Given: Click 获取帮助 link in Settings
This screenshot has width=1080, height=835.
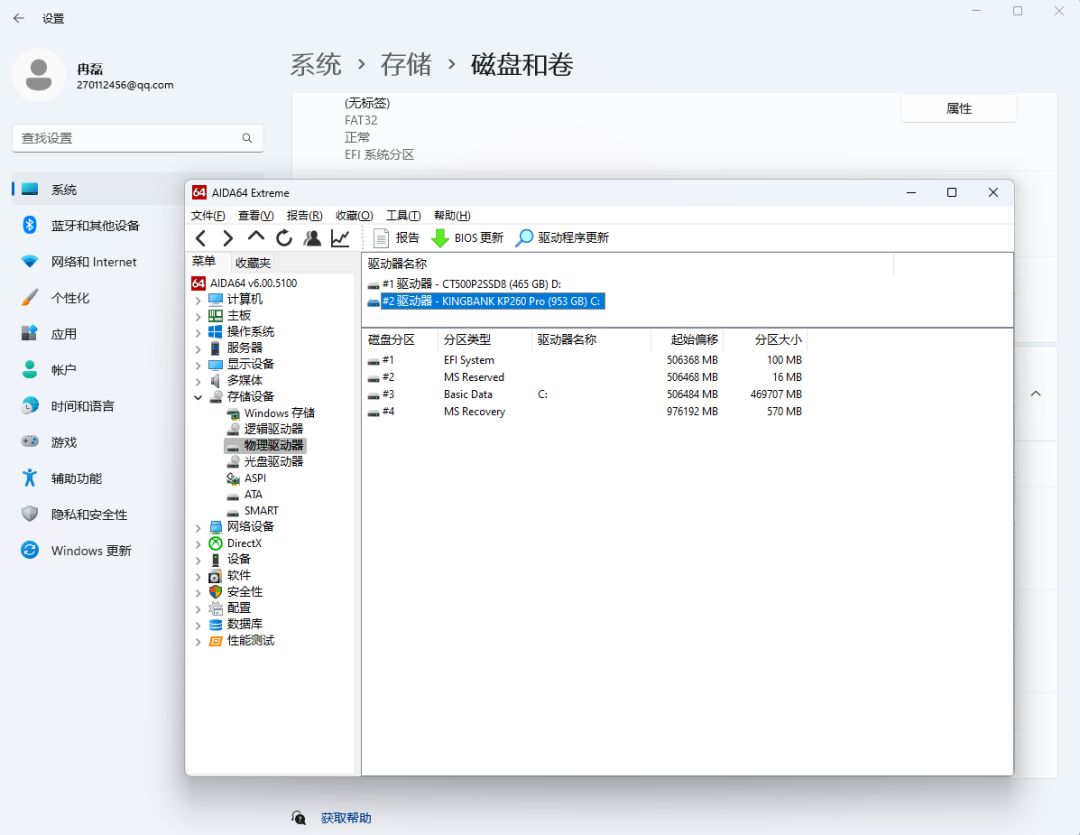Looking at the screenshot, I should click(x=346, y=818).
